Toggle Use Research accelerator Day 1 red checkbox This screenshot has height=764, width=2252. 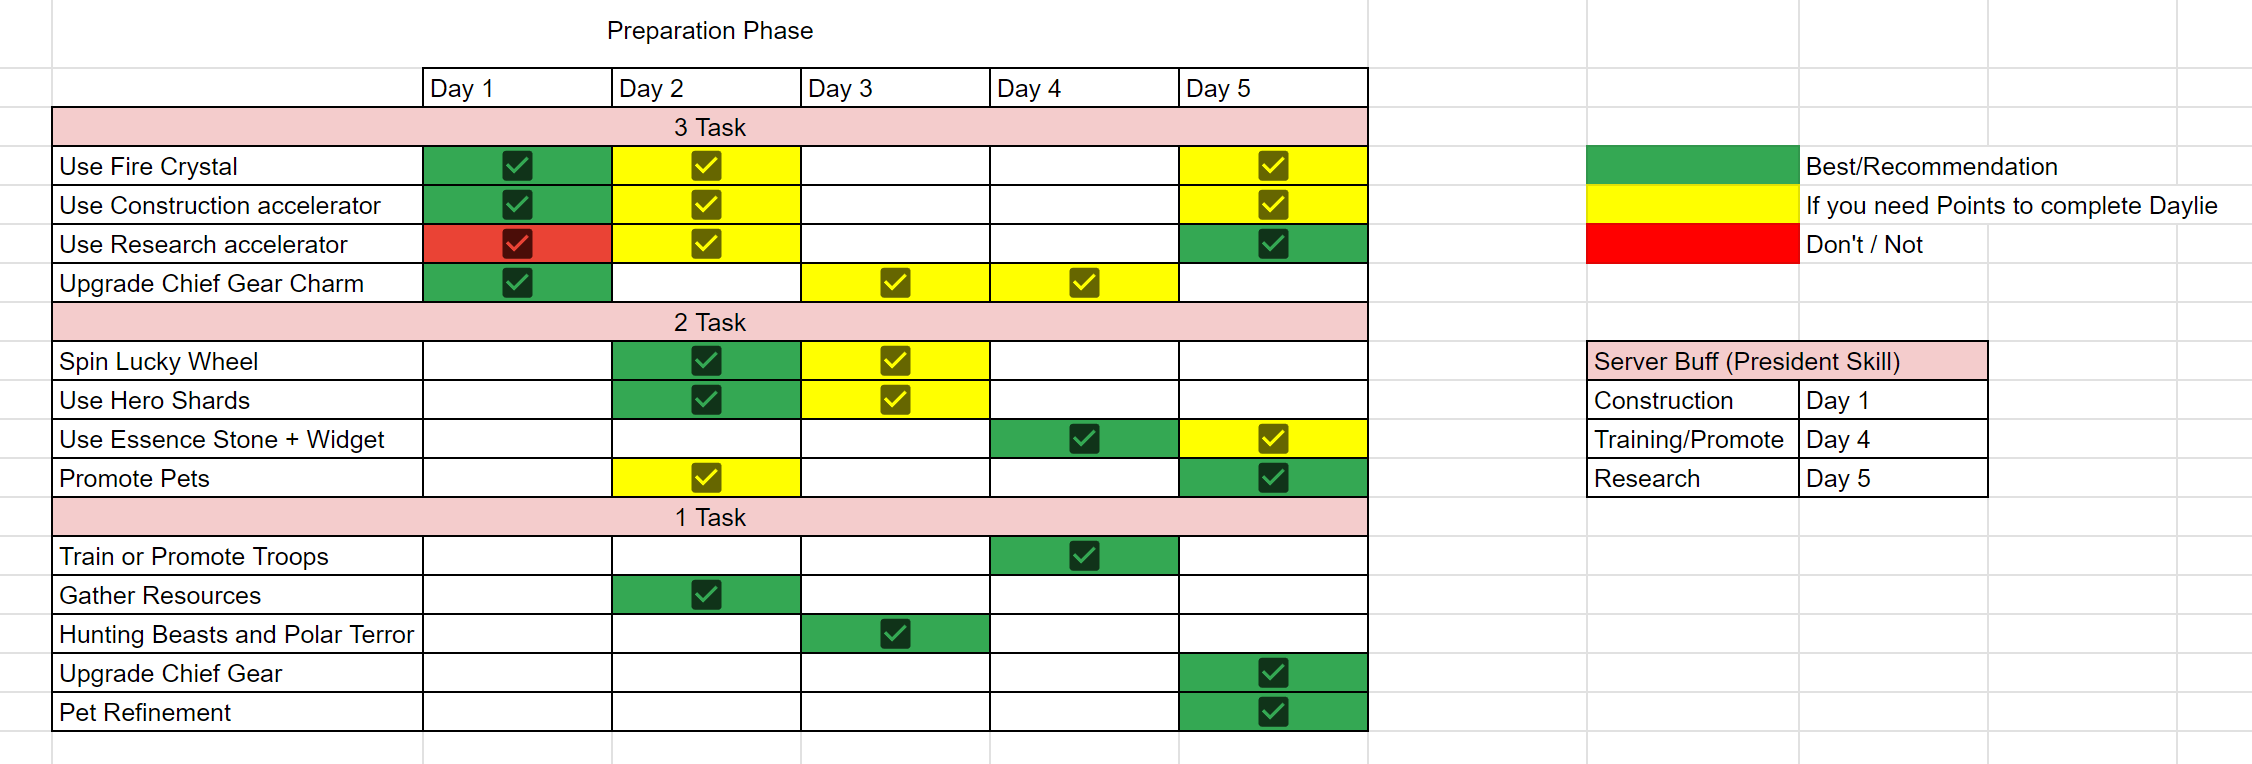[517, 243]
